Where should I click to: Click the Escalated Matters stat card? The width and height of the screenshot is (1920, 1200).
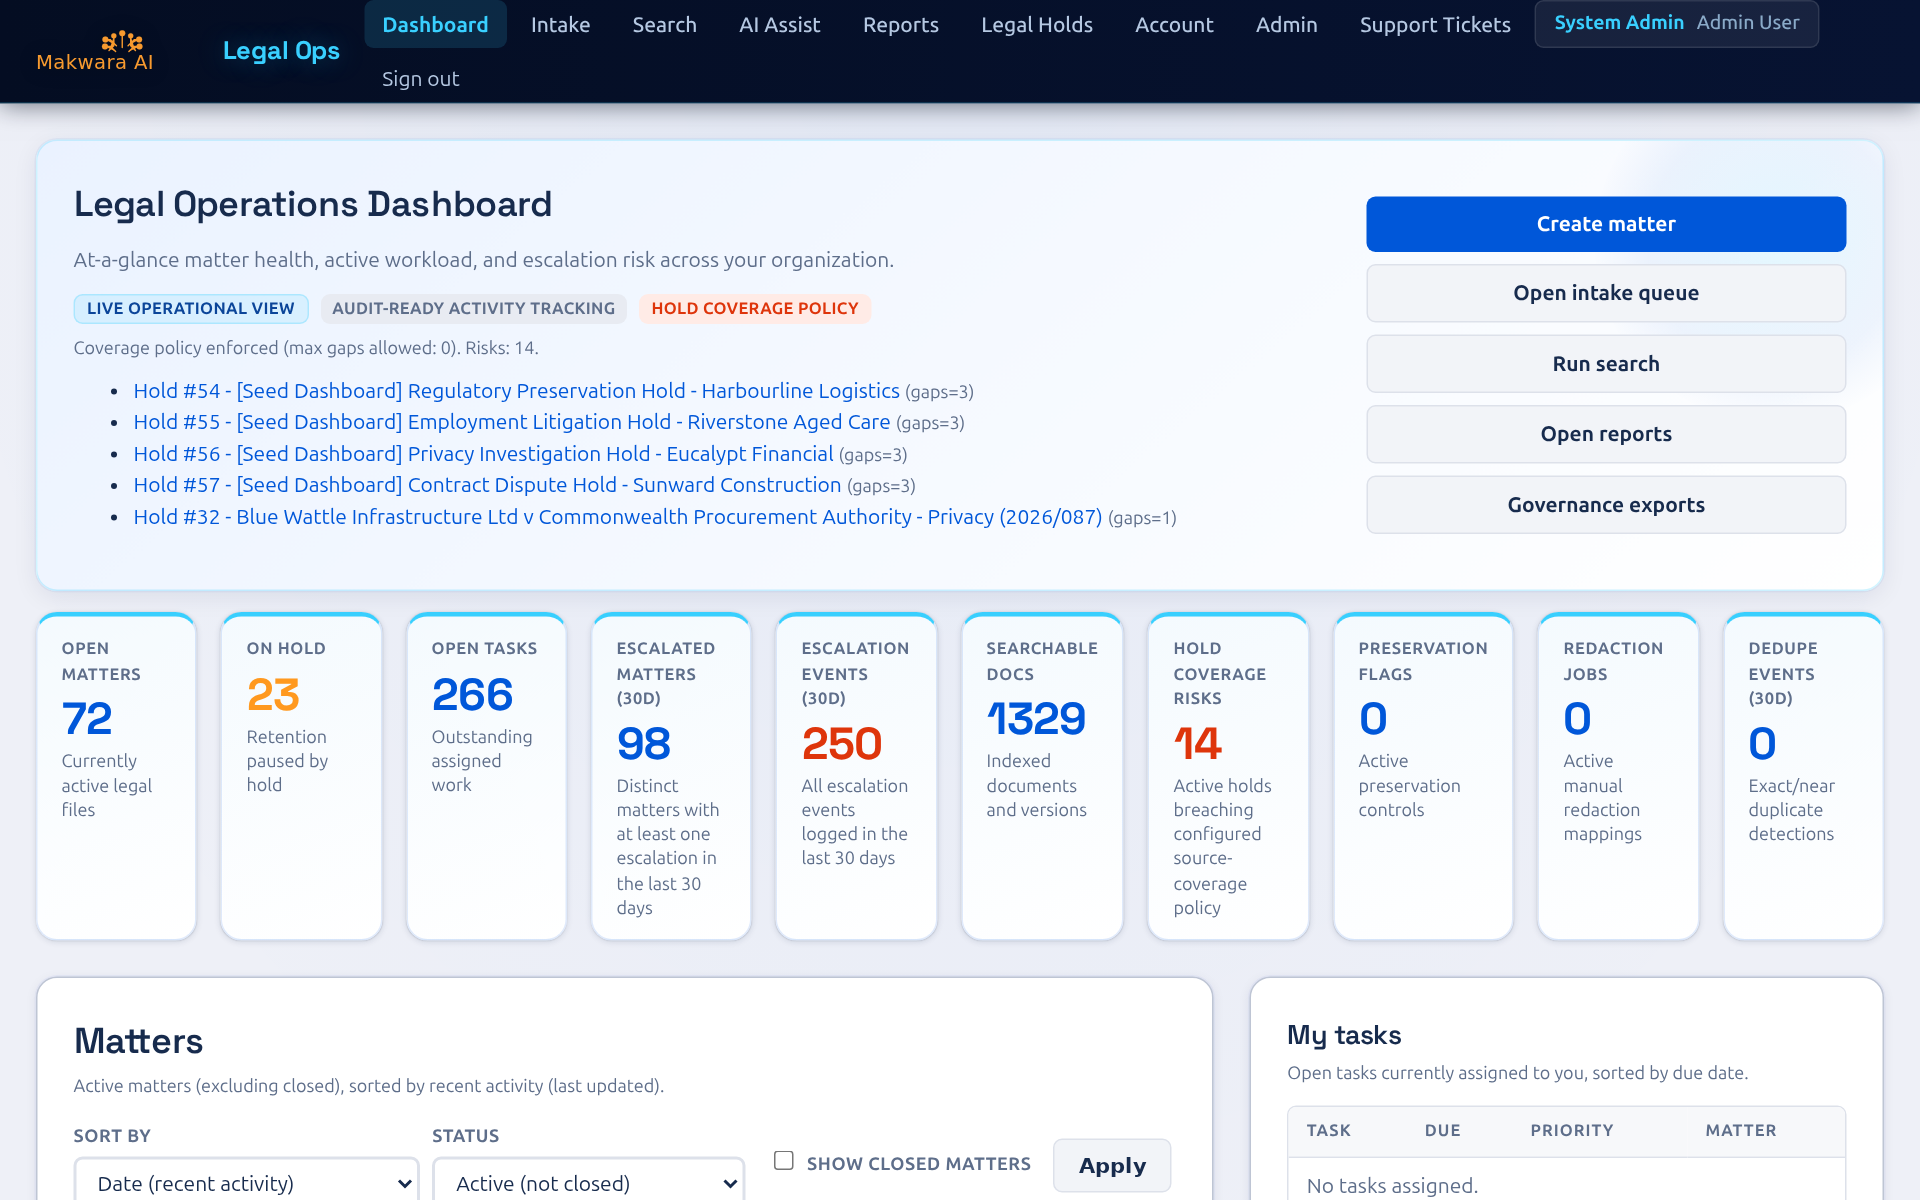coord(670,776)
